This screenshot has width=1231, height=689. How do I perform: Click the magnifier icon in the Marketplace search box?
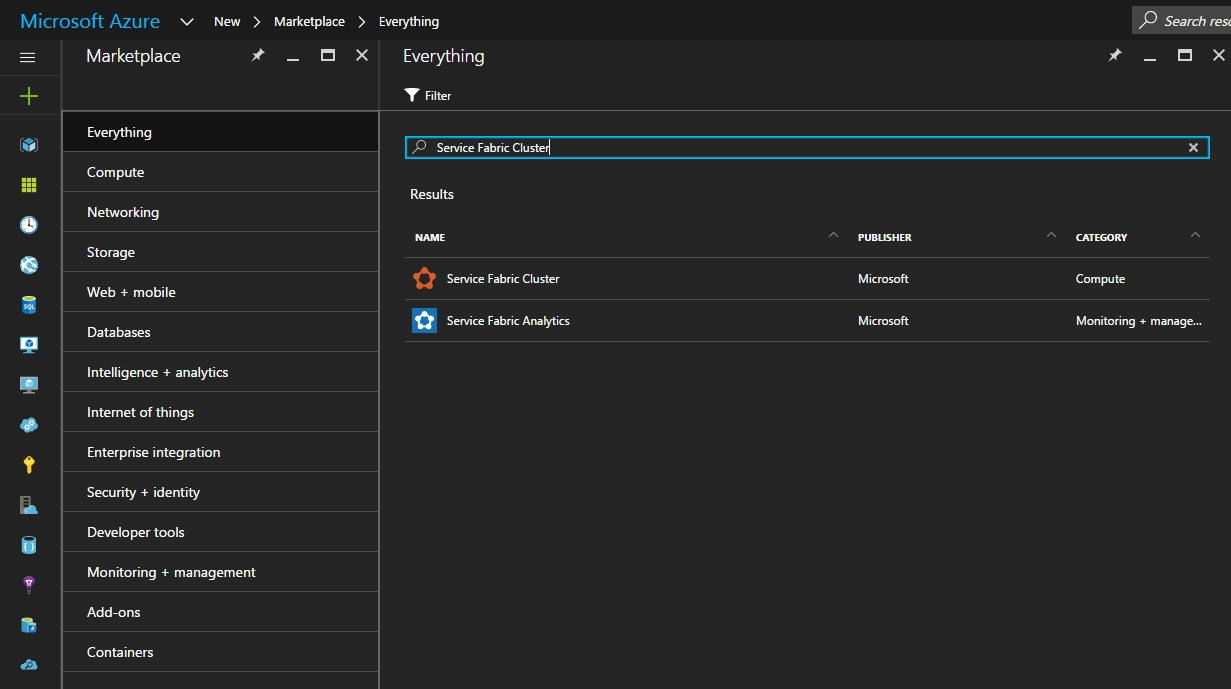[420, 147]
